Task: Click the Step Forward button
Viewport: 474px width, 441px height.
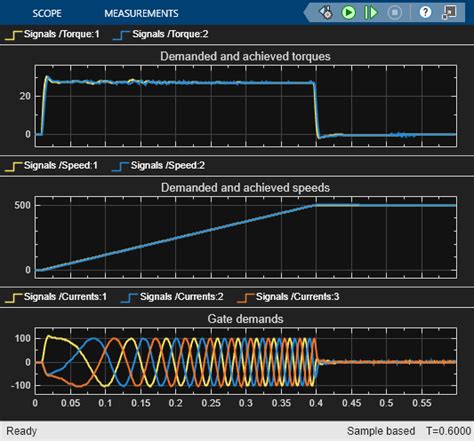Action: coord(371,13)
